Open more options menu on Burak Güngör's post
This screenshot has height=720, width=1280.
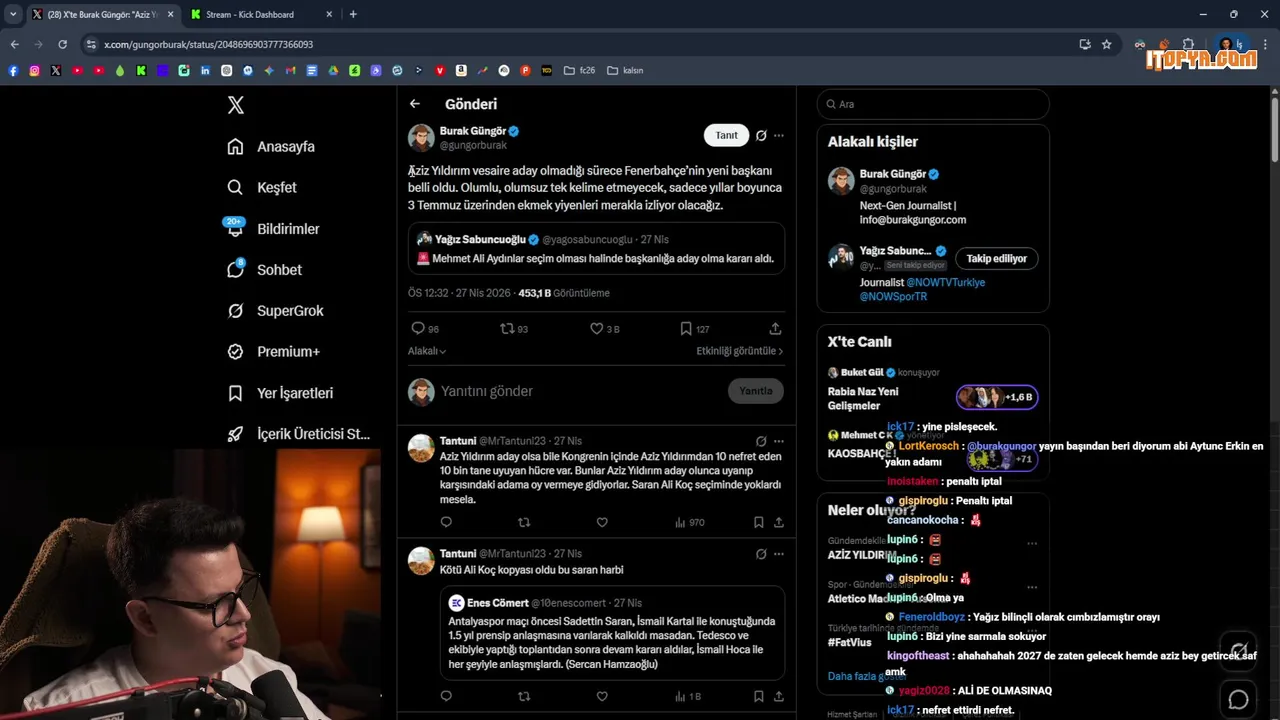pyautogui.click(x=779, y=135)
